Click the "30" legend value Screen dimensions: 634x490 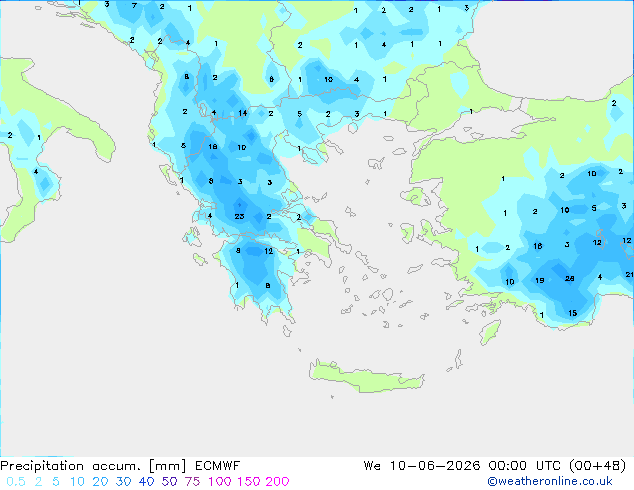point(123,482)
